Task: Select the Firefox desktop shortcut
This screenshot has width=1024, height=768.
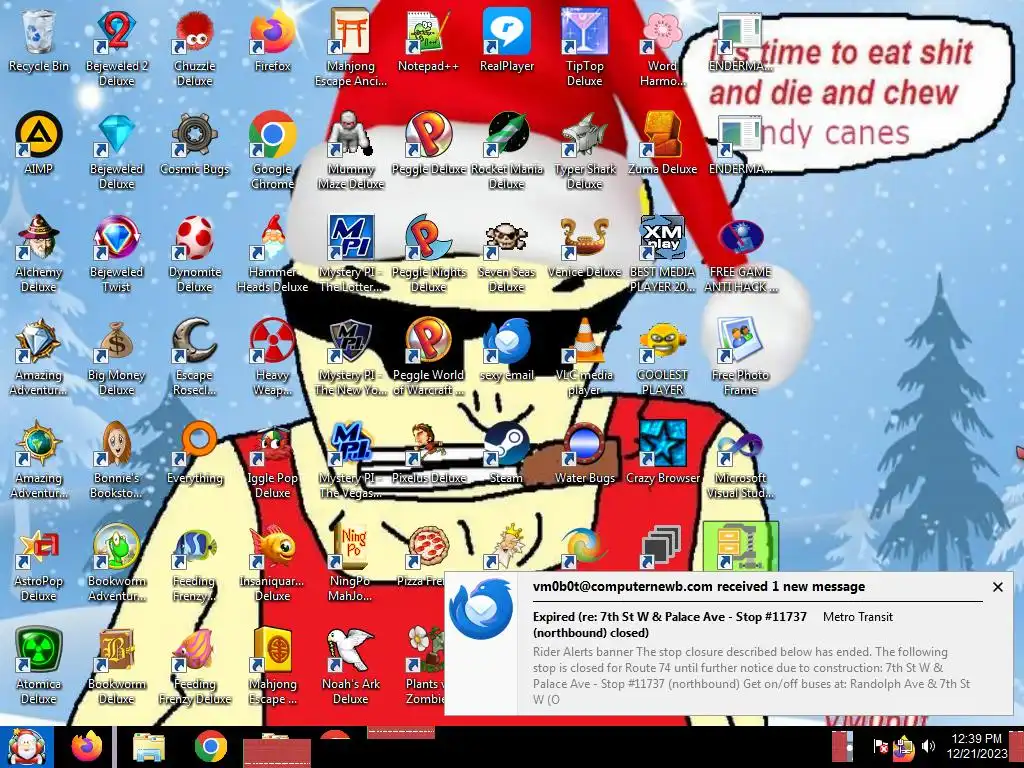Action: tap(272, 40)
